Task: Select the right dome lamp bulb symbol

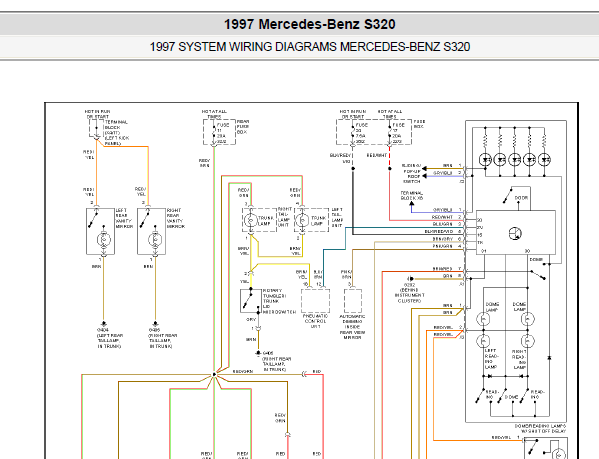Action: pyautogui.click(x=528, y=319)
